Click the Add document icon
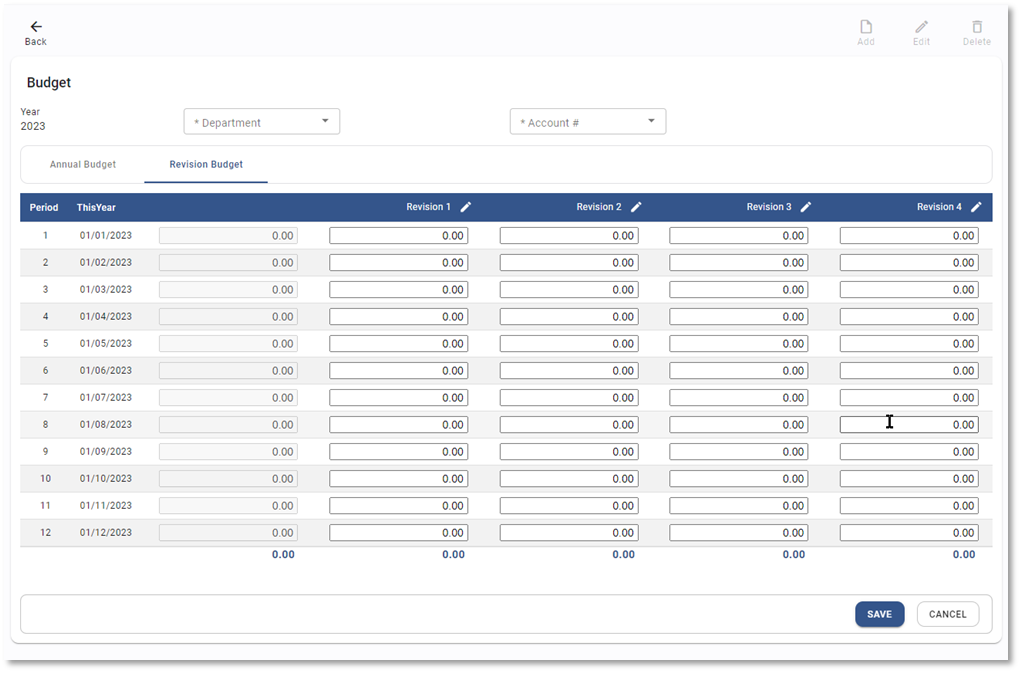This screenshot has width=1021, height=673. click(x=866, y=27)
